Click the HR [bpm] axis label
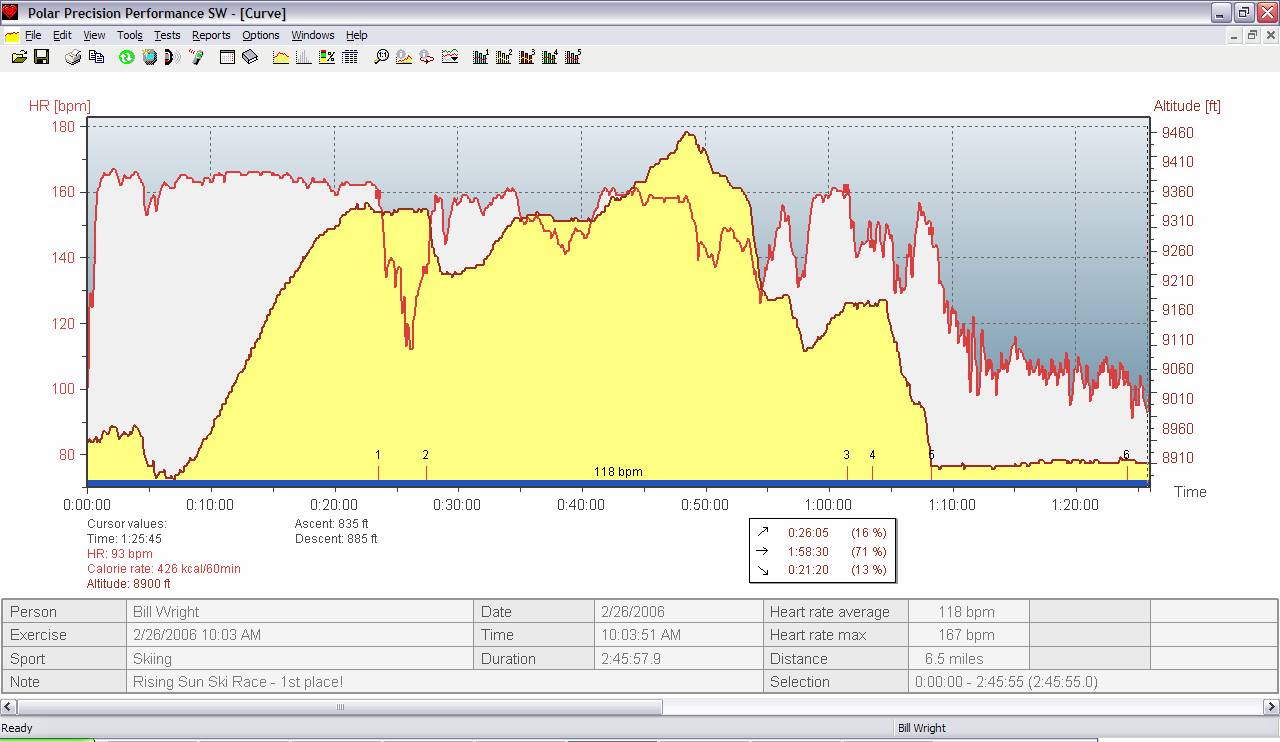 point(59,106)
